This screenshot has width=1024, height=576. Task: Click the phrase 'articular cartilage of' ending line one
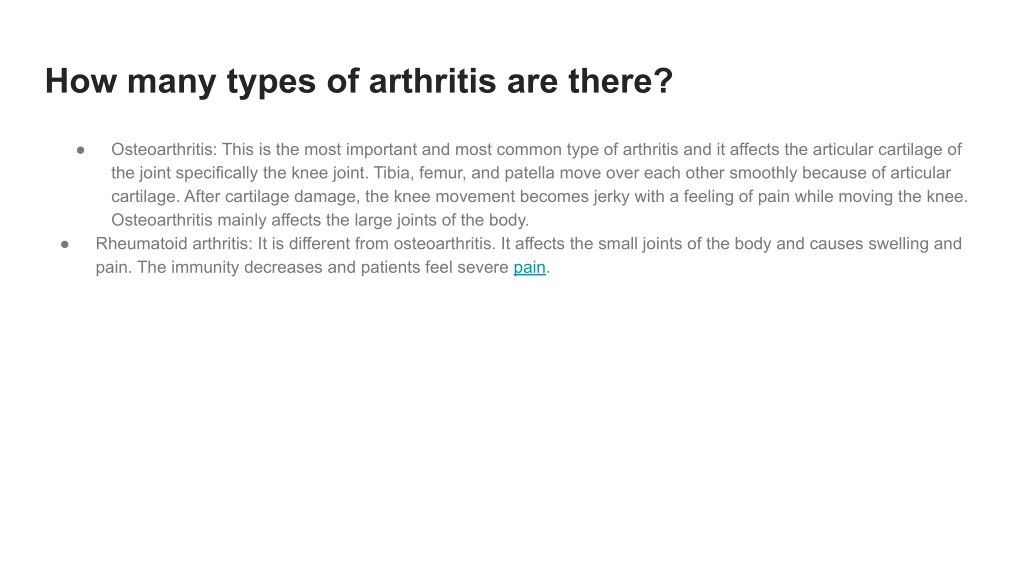(x=887, y=150)
